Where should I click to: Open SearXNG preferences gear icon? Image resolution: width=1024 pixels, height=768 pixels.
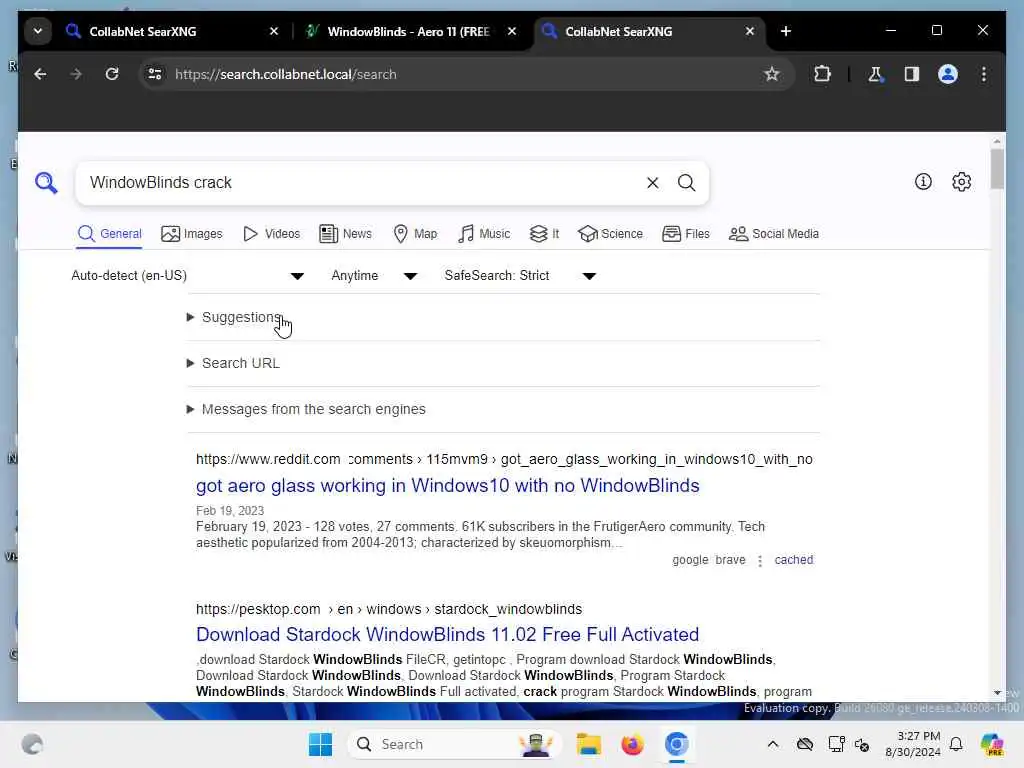tap(961, 182)
